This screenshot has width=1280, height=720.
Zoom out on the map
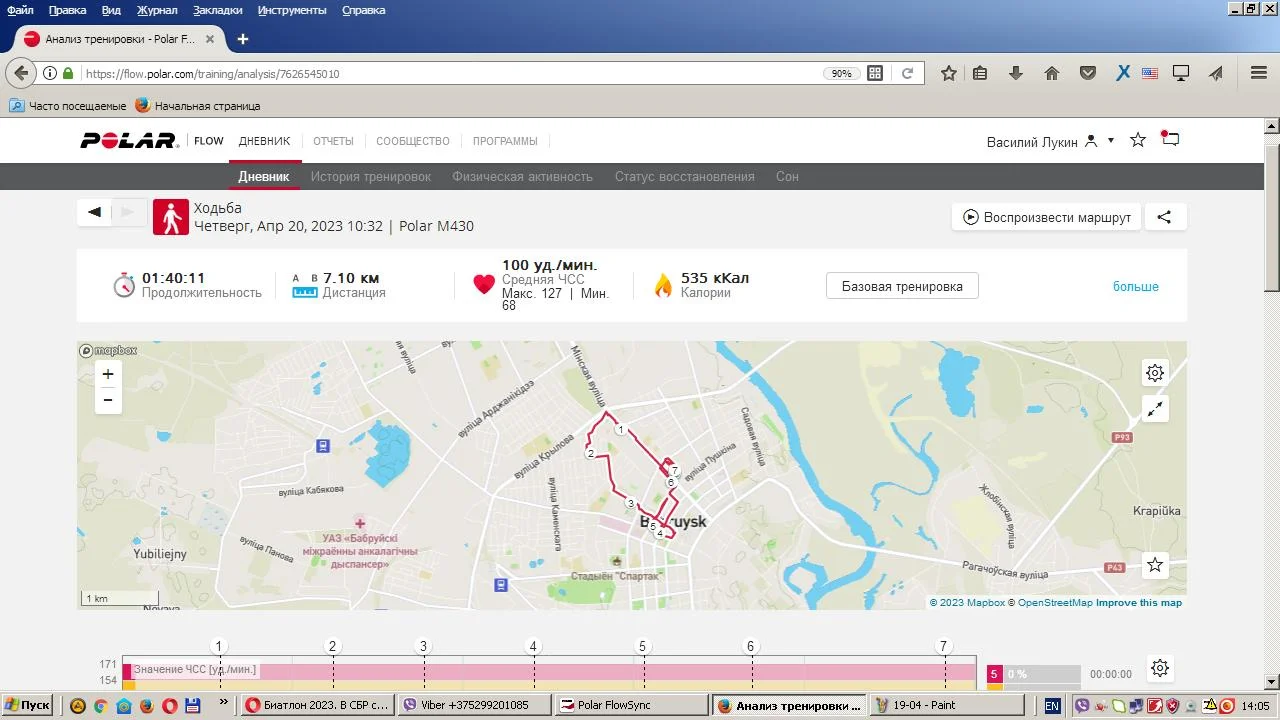(x=108, y=400)
